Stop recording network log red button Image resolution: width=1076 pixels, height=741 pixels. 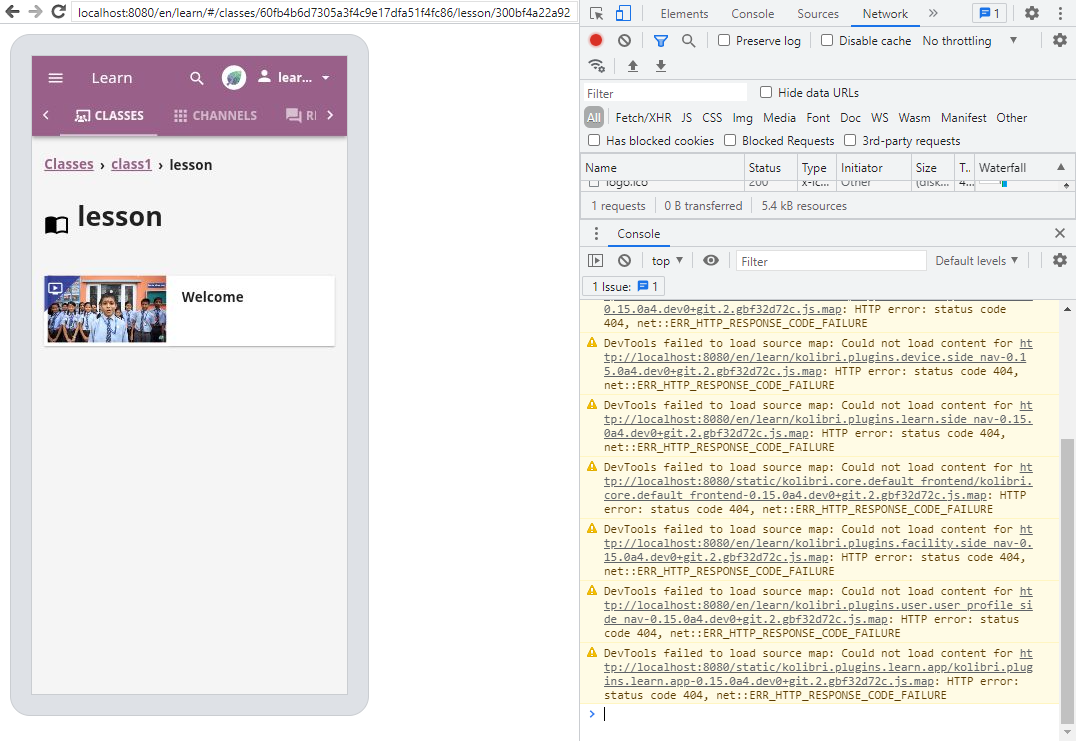click(596, 40)
